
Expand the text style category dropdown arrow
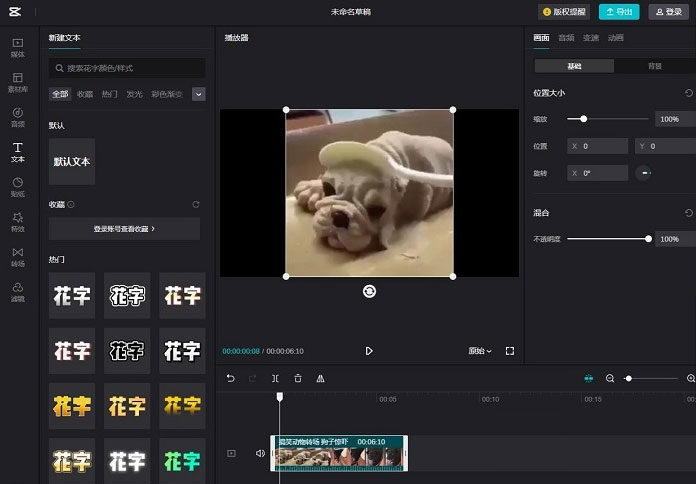[198, 94]
